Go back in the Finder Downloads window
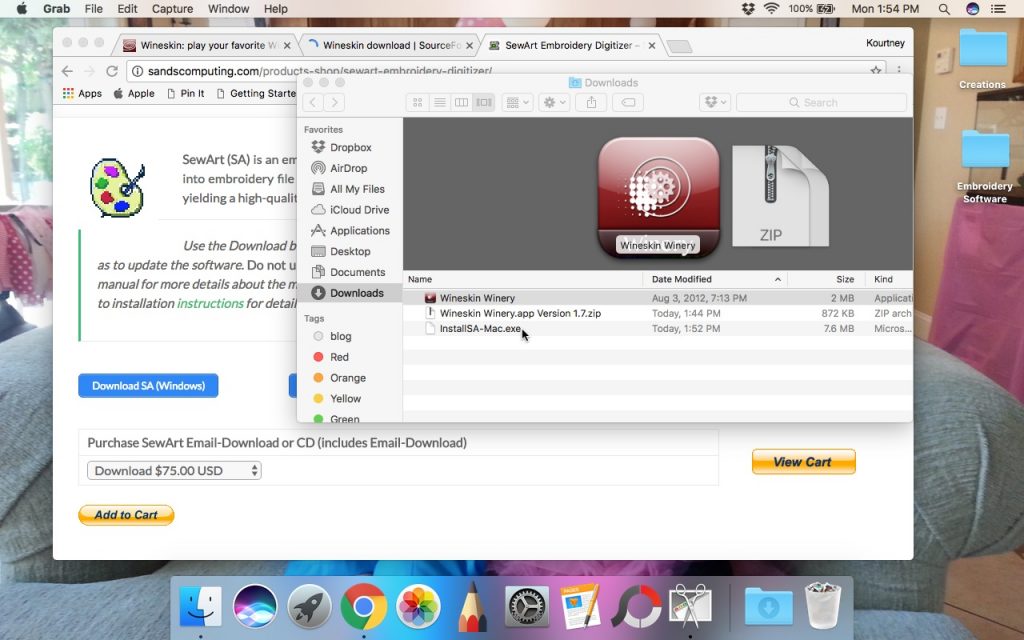 pyautogui.click(x=313, y=103)
